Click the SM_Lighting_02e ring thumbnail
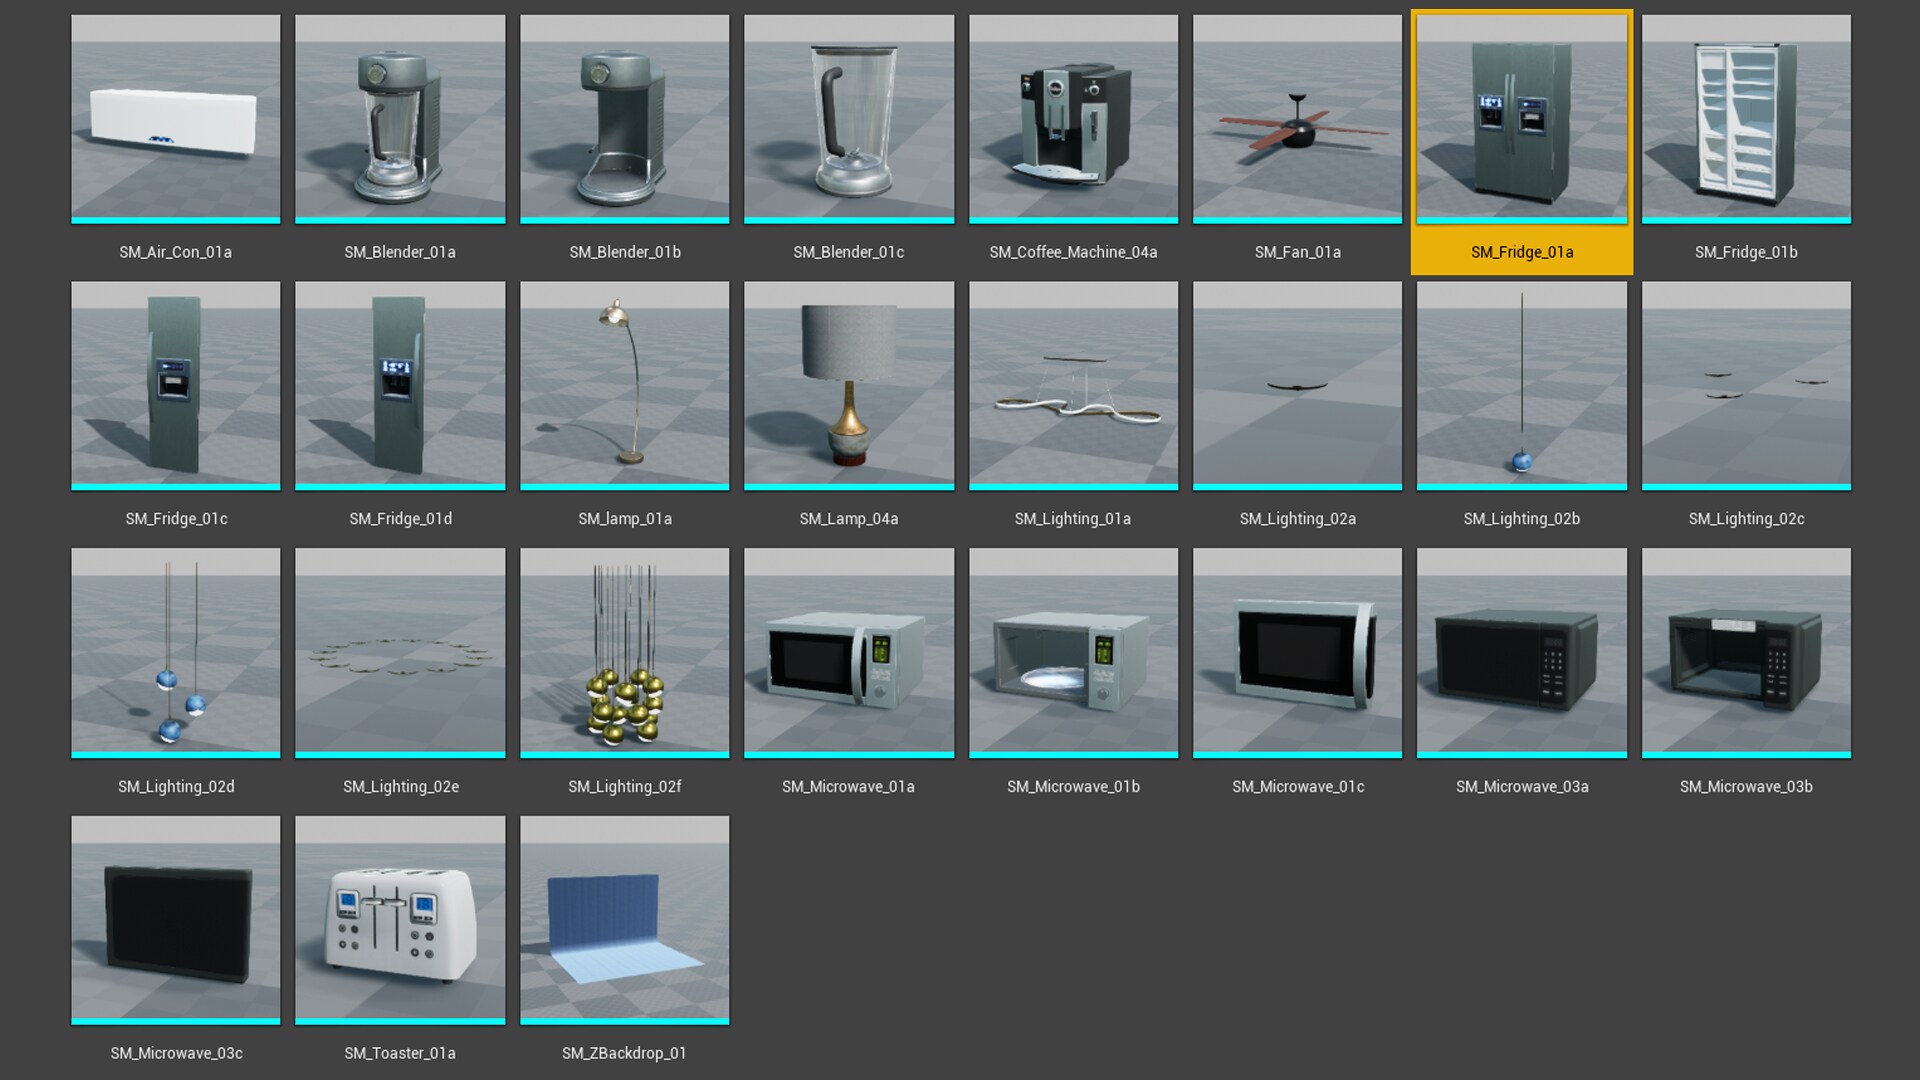This screenshot has width=1920, height=1080. click(x=400, y=653)
